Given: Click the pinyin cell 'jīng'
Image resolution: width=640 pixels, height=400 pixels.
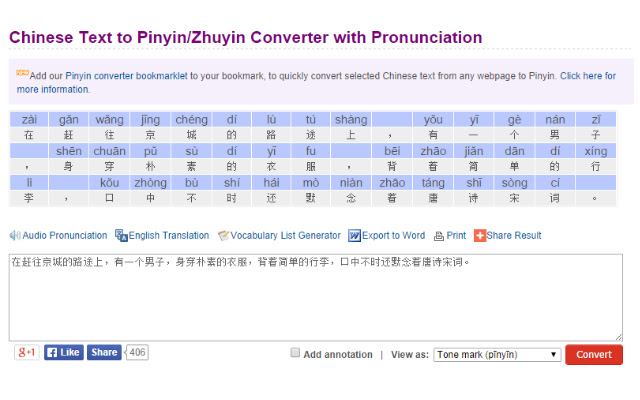Looking at the screenshot, I should (151, 120).
